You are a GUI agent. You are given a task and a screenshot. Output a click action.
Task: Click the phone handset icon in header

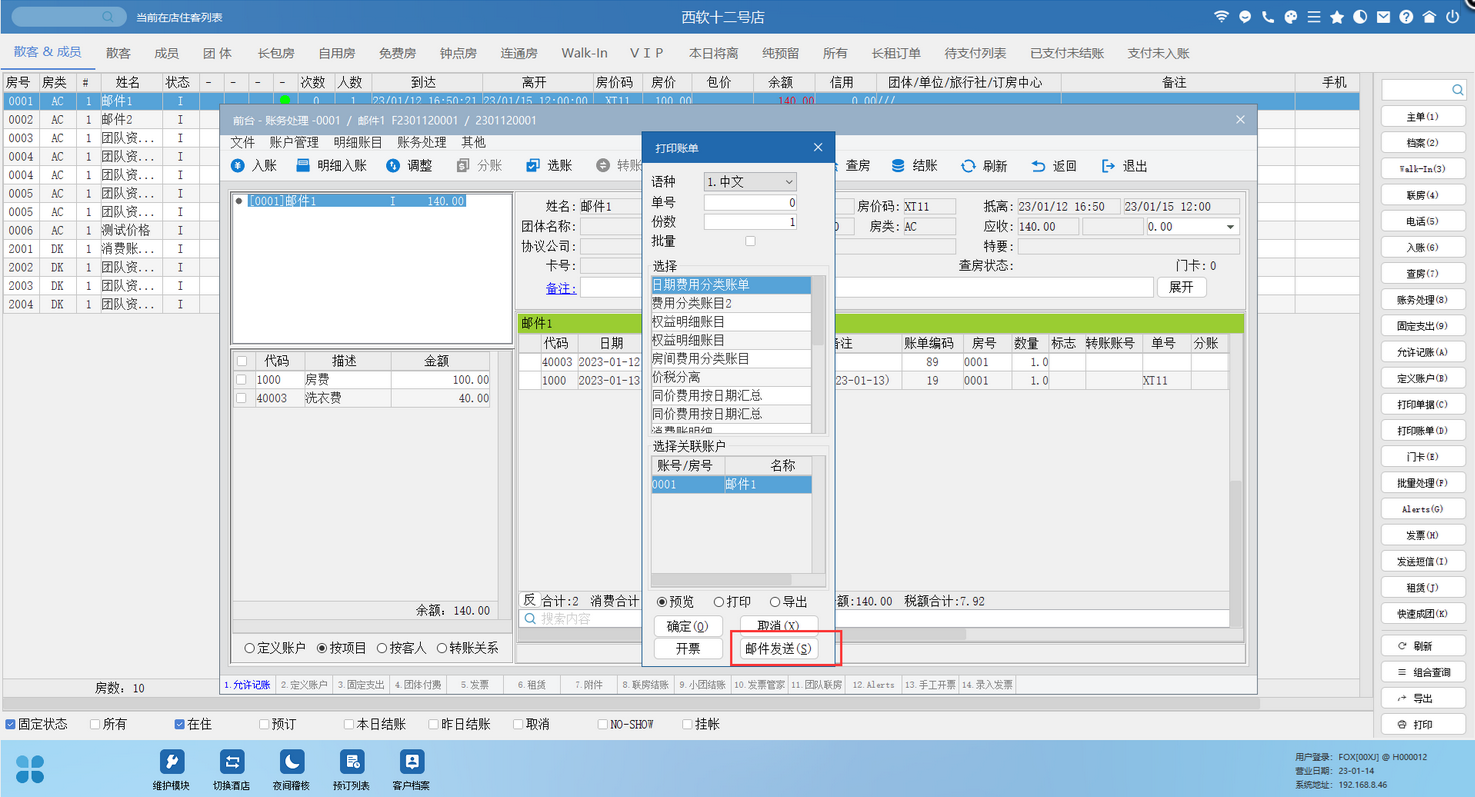1268,17
